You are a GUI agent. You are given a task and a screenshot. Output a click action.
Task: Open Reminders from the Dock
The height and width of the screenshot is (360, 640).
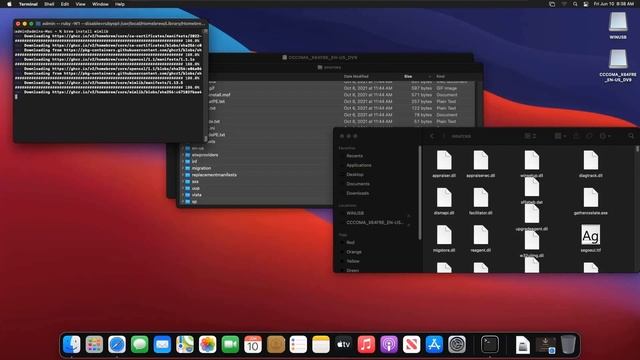pos(298,344)
